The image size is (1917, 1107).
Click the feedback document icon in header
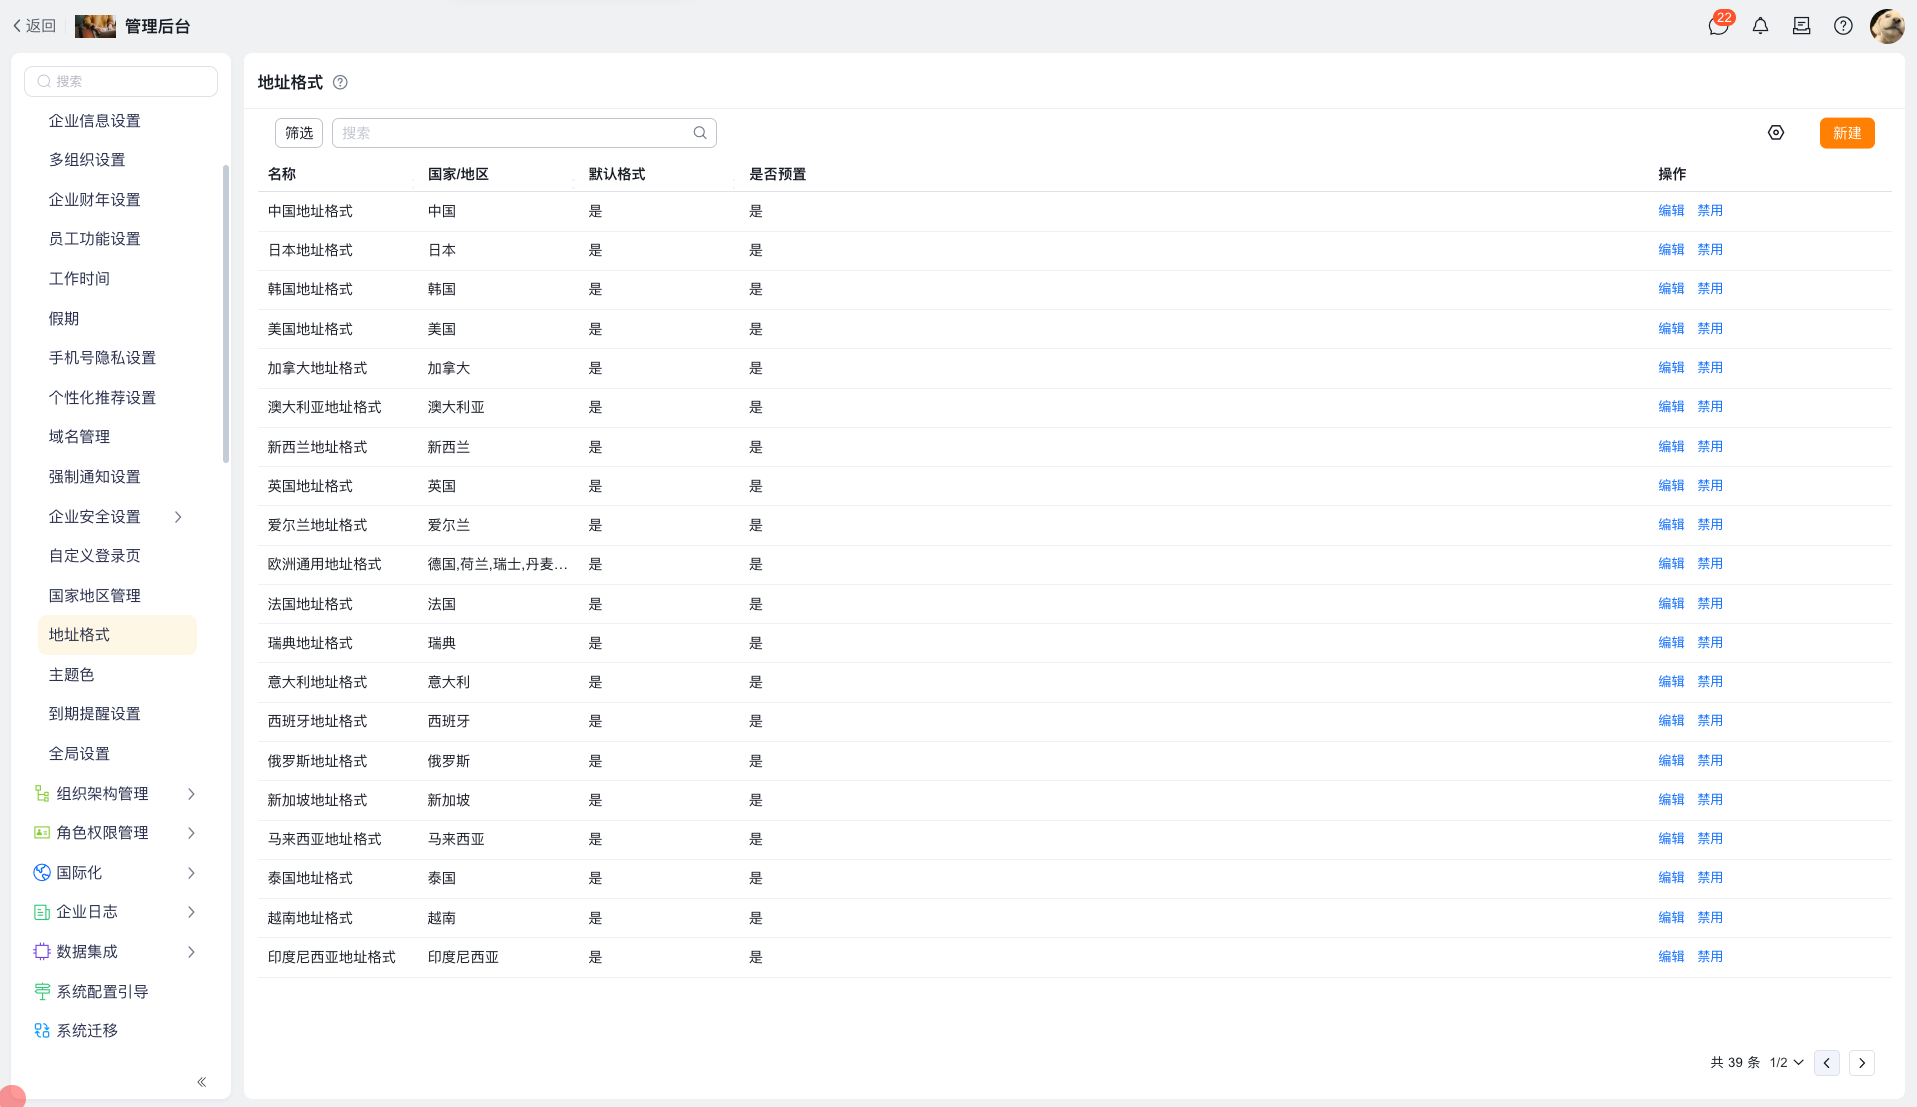(1801, 26)
